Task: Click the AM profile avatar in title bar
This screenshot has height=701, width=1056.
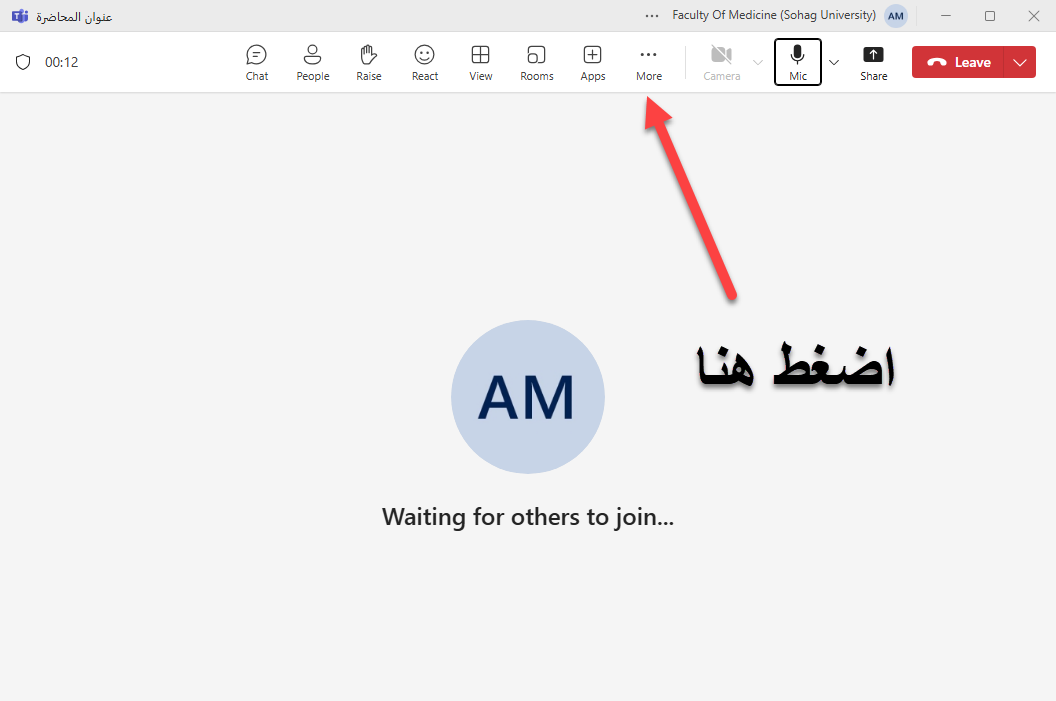Action: 896,16
